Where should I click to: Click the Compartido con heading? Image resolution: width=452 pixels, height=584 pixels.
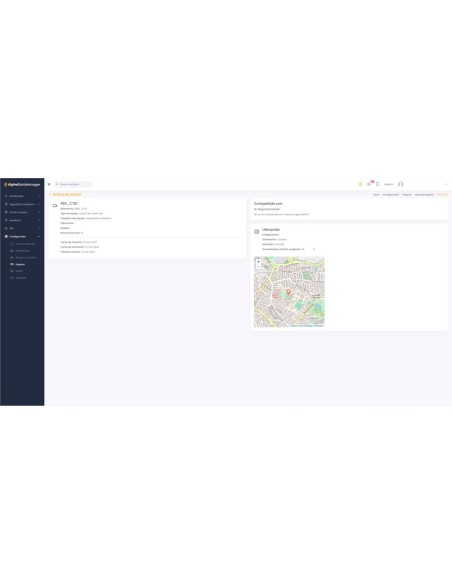tap(268, 204)
